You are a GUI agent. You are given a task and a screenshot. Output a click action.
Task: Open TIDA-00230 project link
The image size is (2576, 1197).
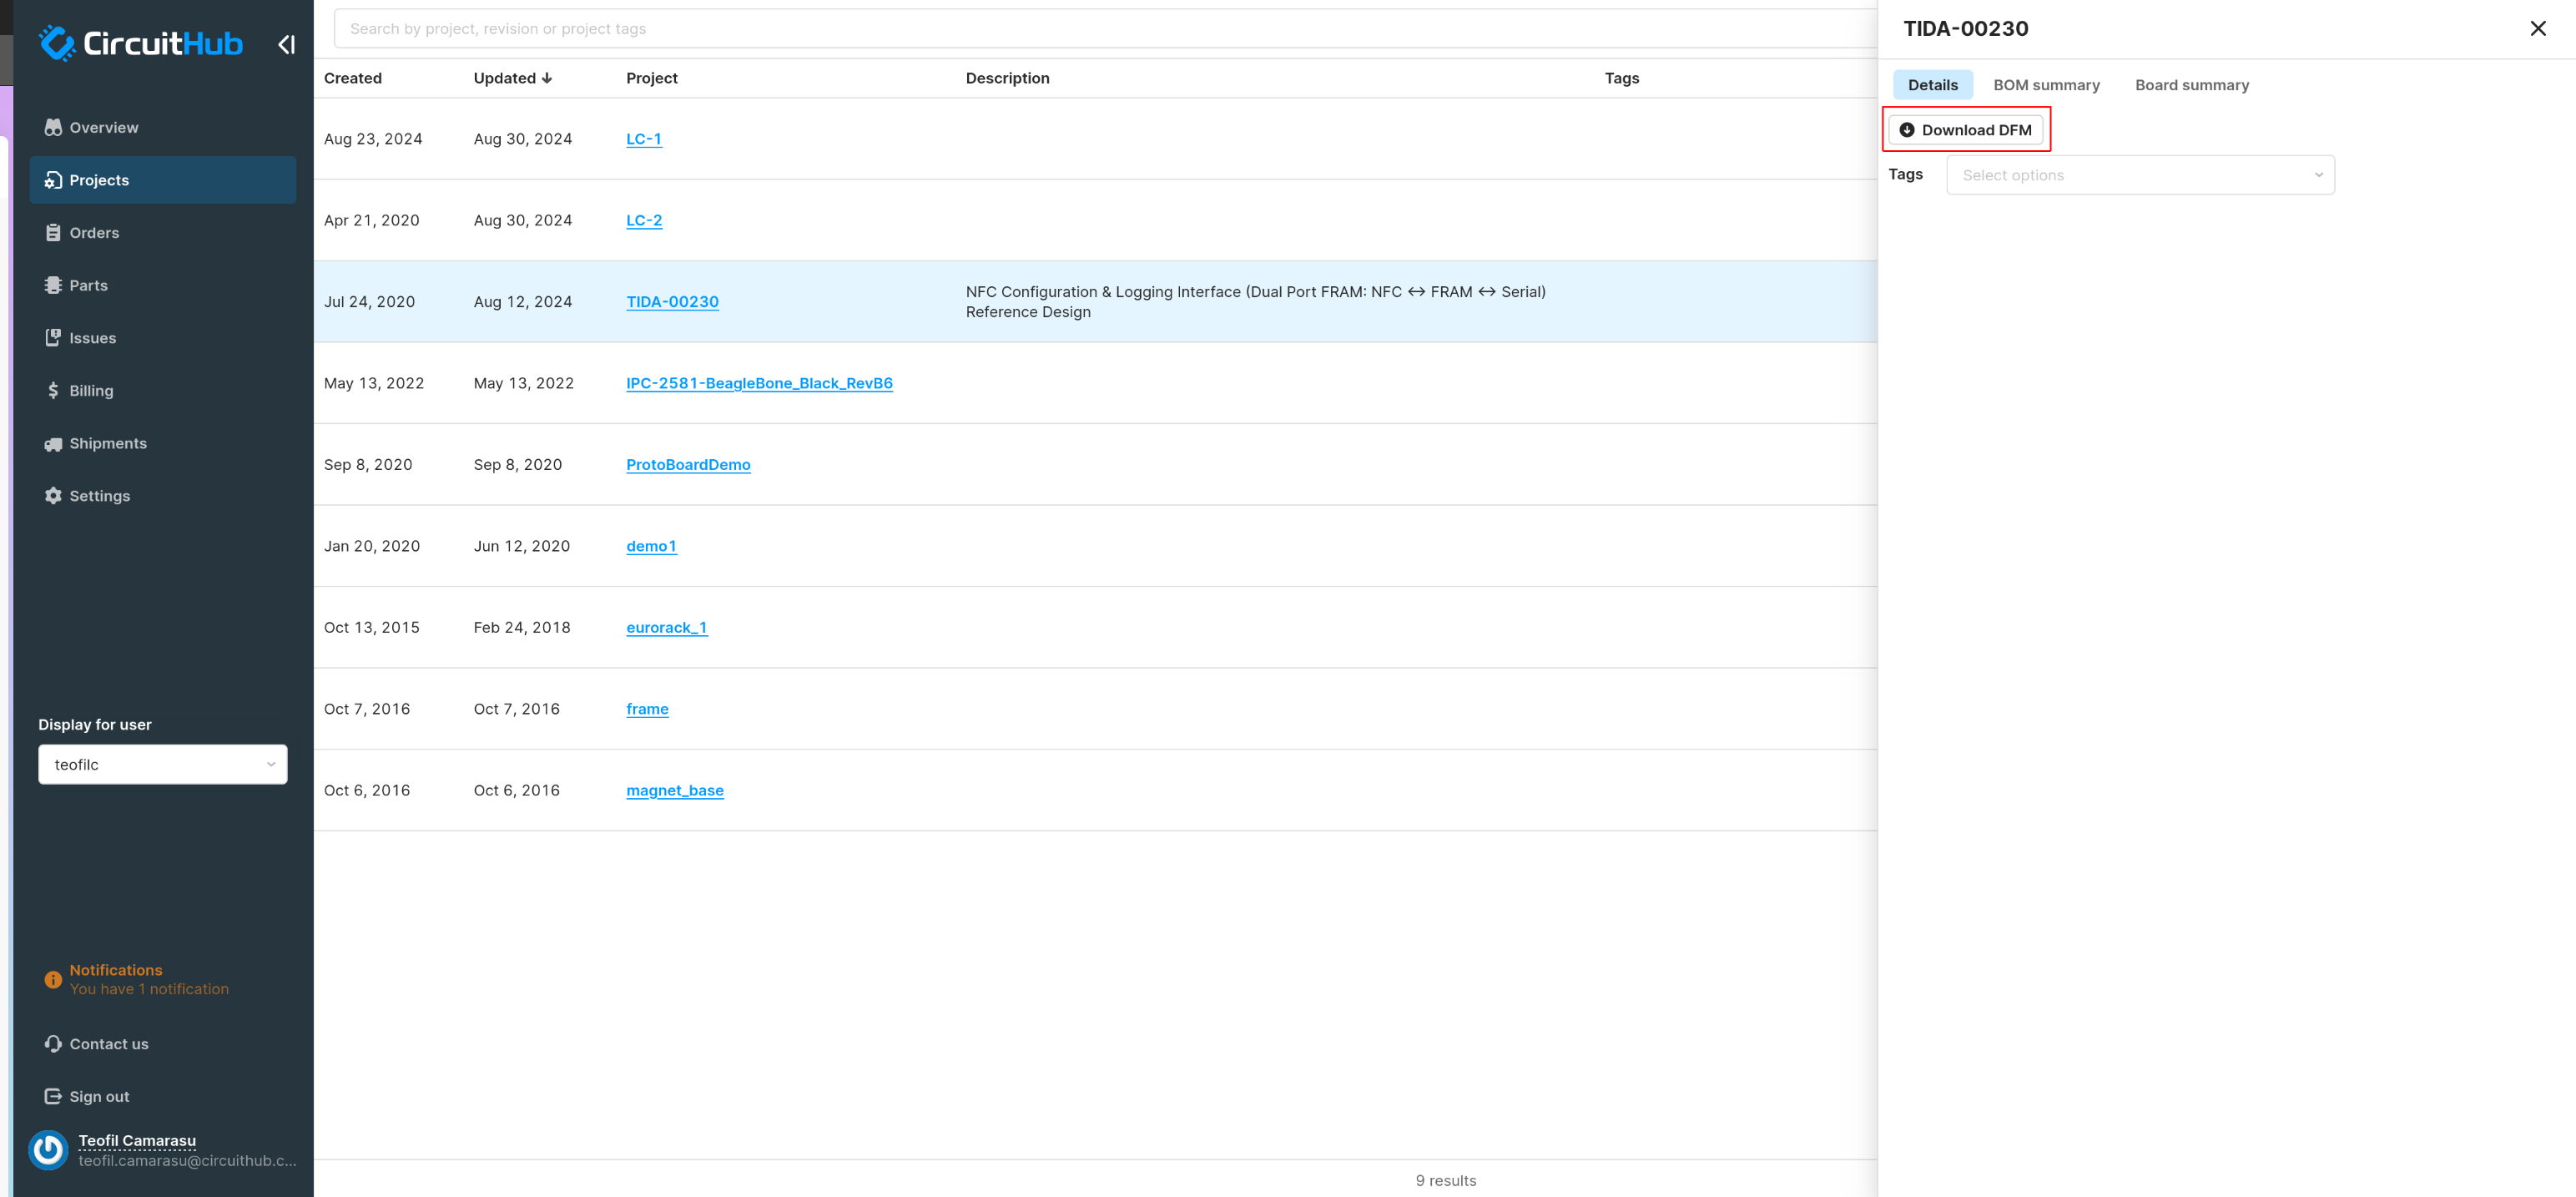click(x=672, y=301)
